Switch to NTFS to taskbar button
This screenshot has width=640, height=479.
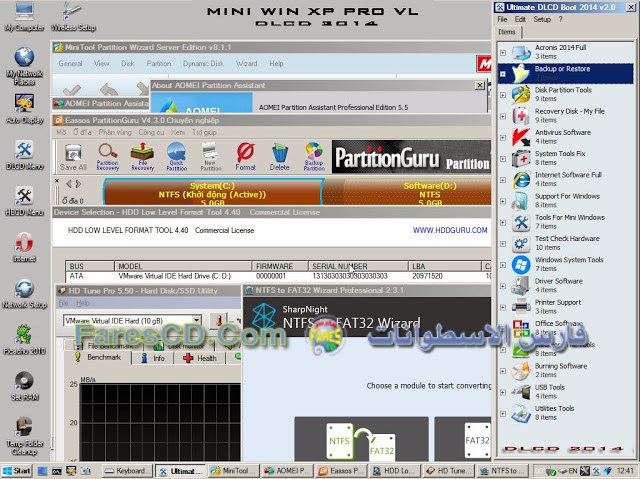(x=502, y=471)
